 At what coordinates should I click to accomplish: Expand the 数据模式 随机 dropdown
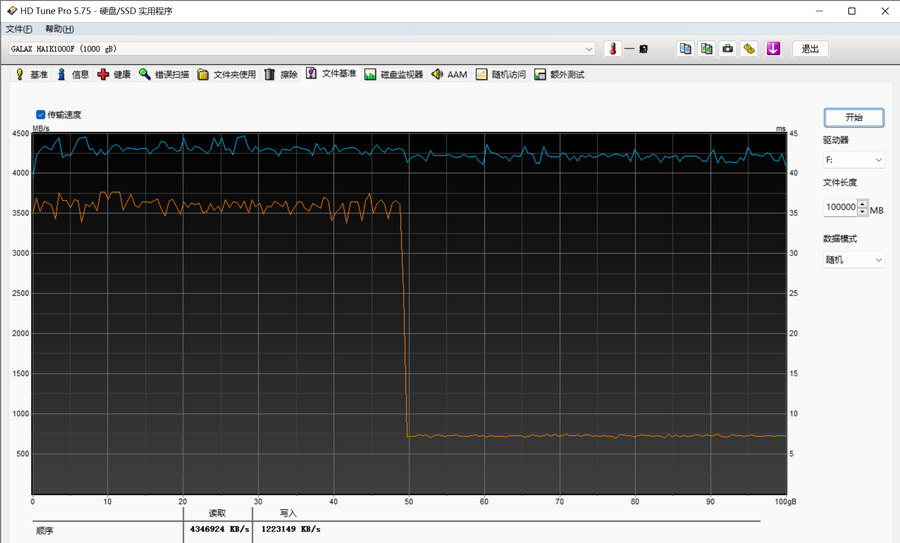point(854,259)
